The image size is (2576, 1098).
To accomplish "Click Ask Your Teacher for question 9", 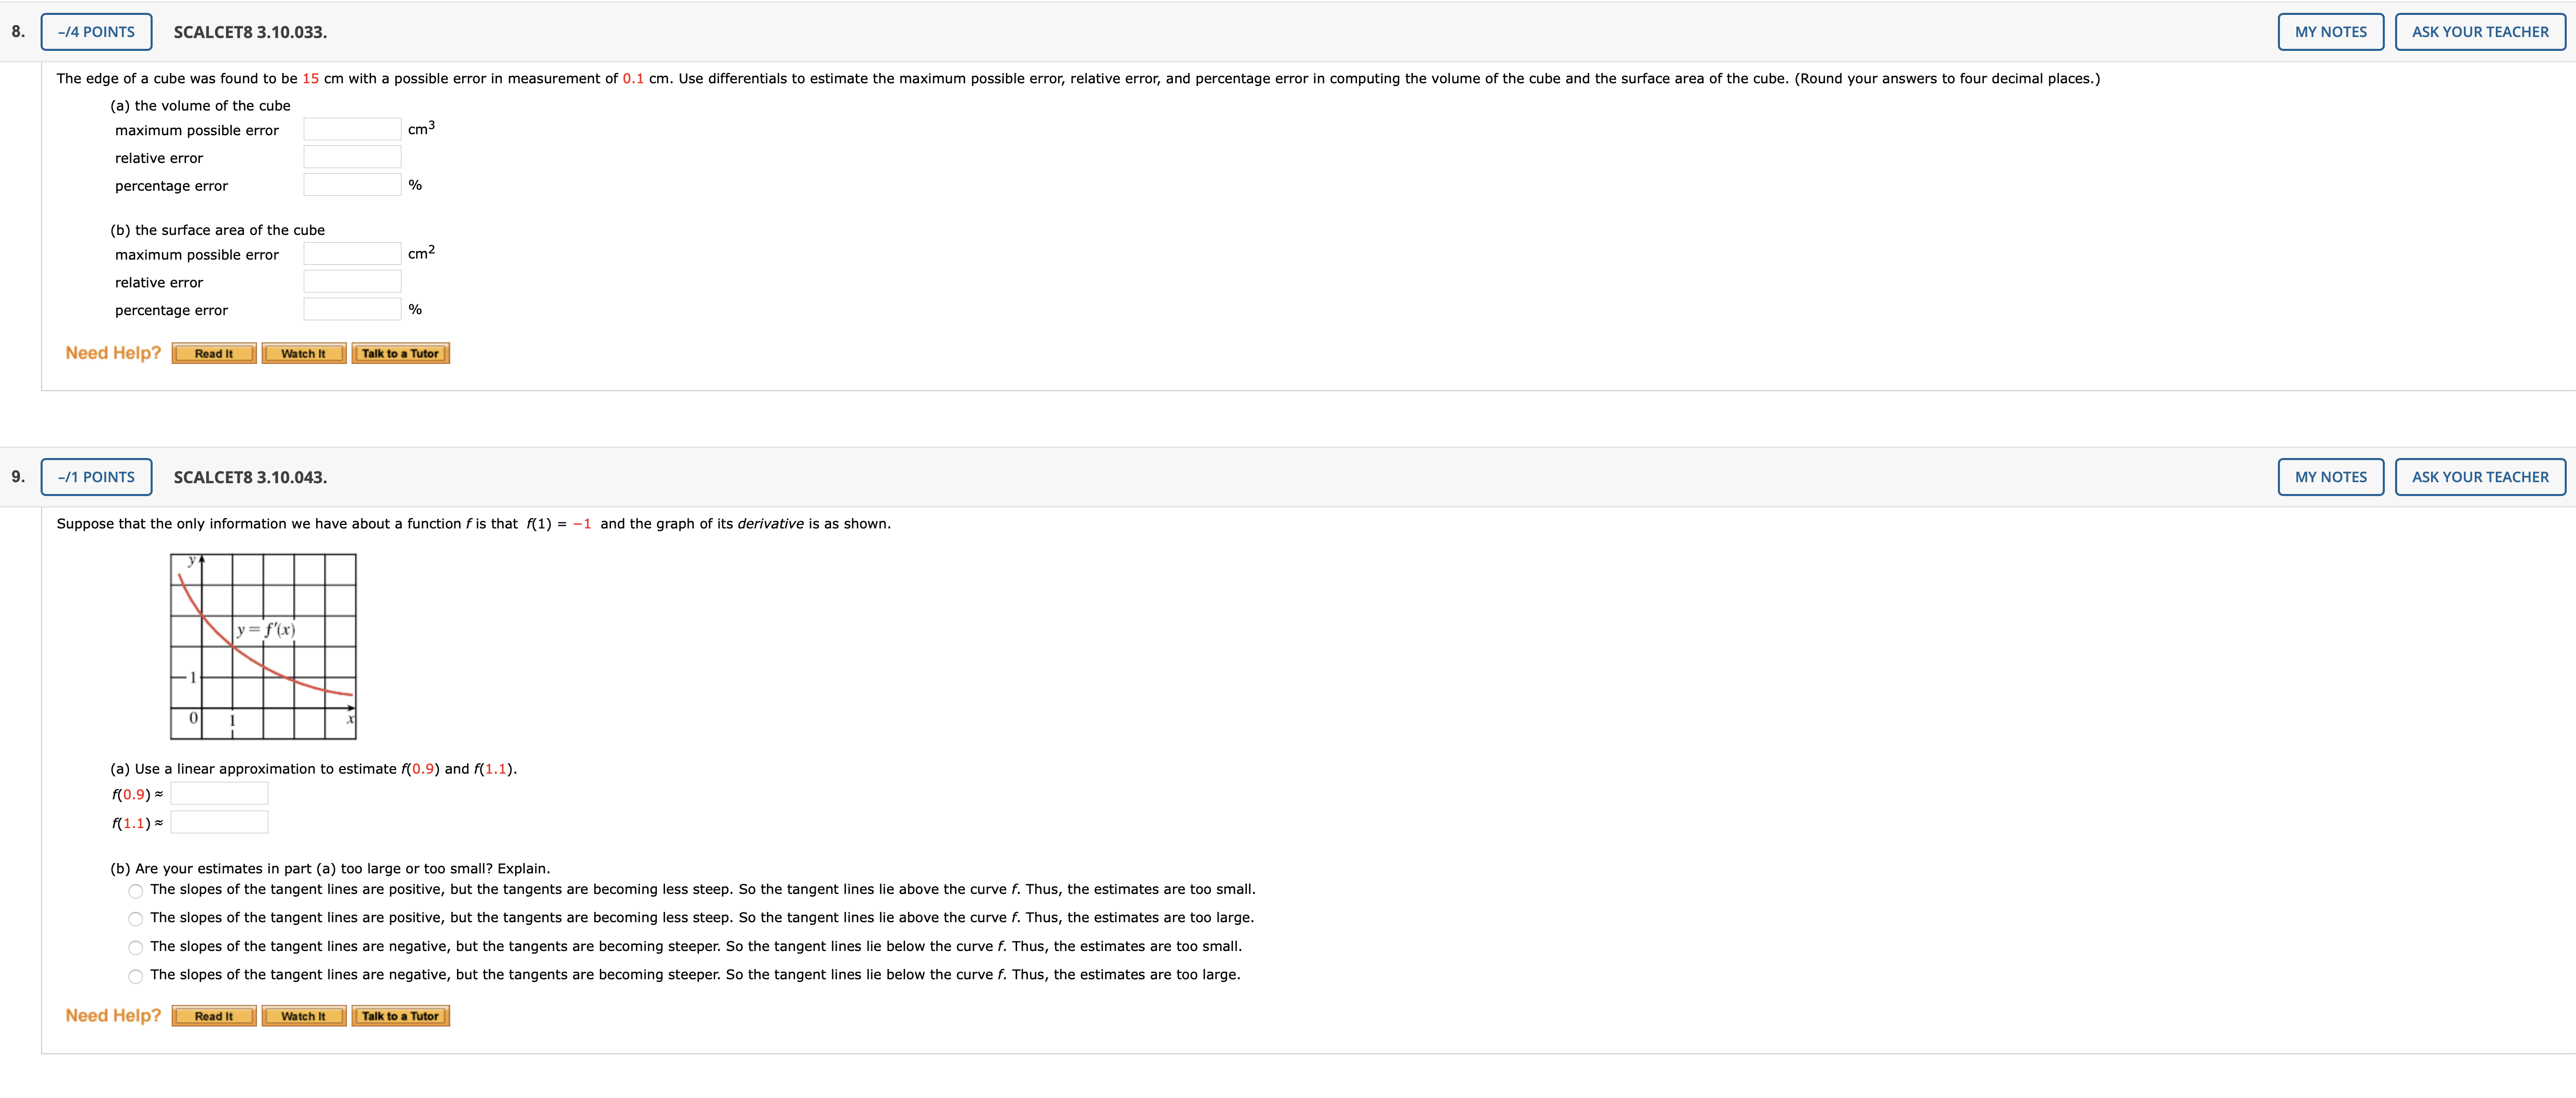I will pyautogui.click(x=2479, y=477).
